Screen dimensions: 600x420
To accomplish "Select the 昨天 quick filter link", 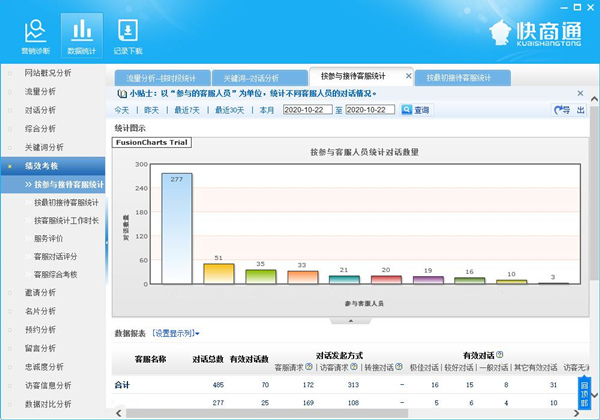I will tap(150, 110).
